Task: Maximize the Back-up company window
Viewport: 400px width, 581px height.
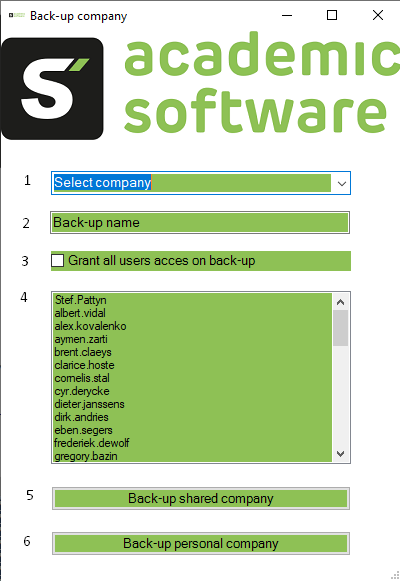Action: click(x=332, y=16)
